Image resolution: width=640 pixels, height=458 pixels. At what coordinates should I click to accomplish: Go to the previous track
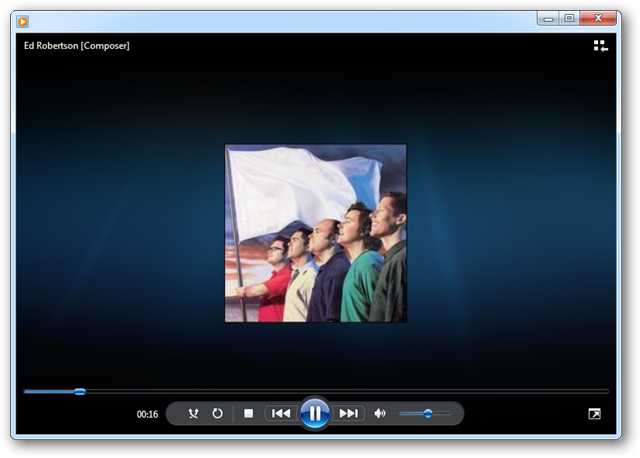tap(281, 414)
